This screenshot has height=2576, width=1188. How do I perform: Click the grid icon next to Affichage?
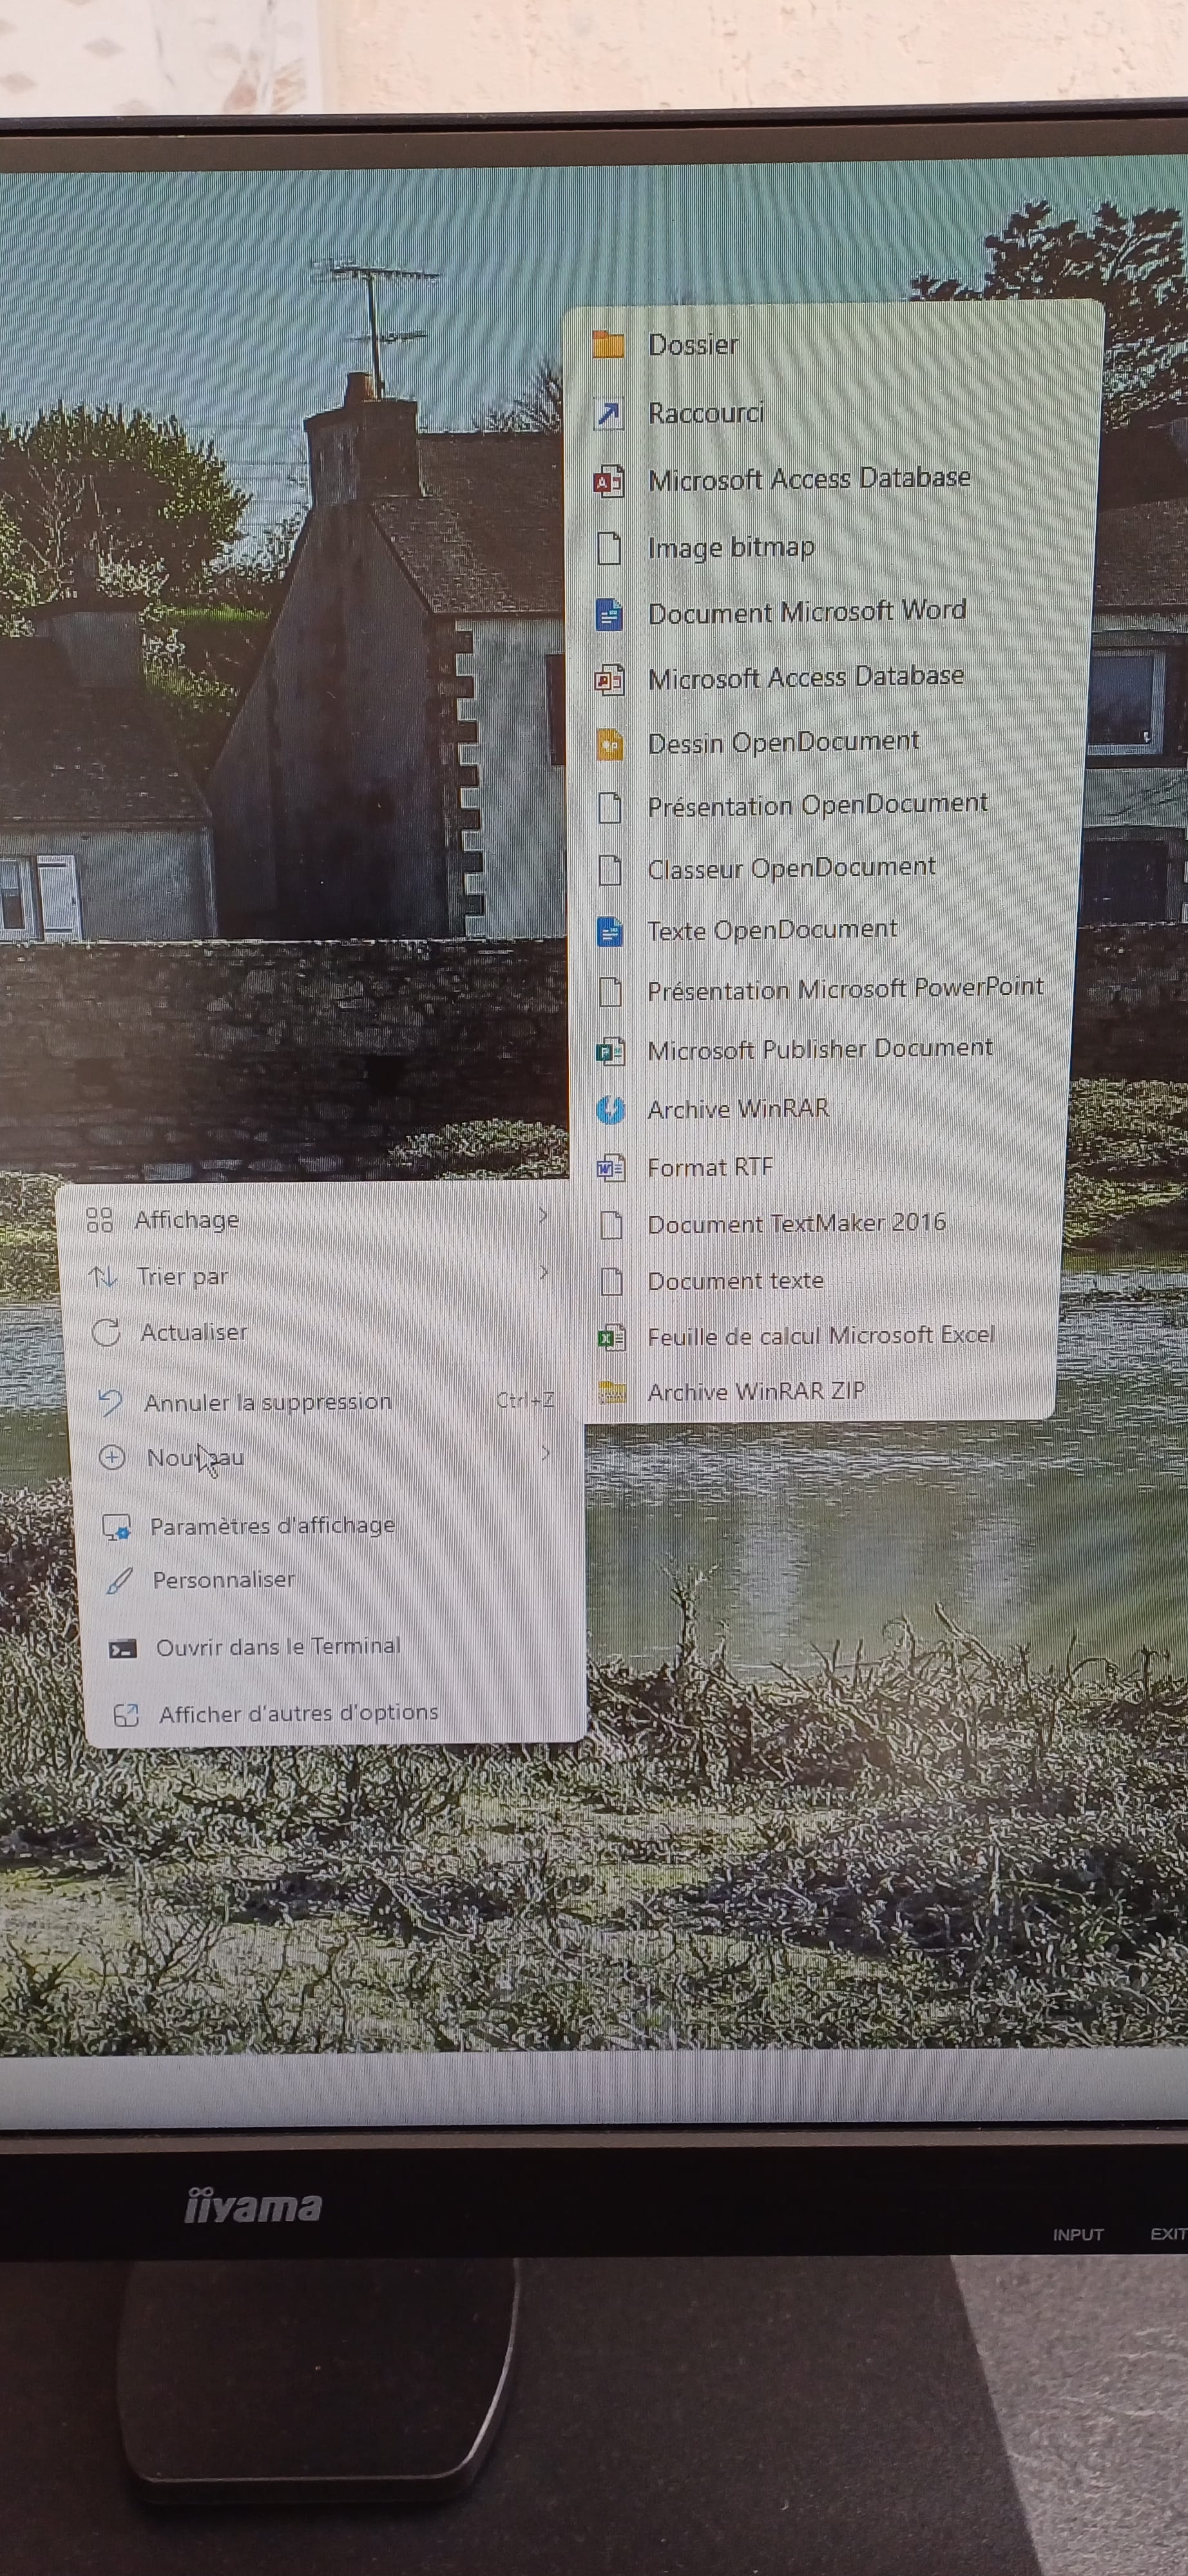click(x=99, y=1219)
